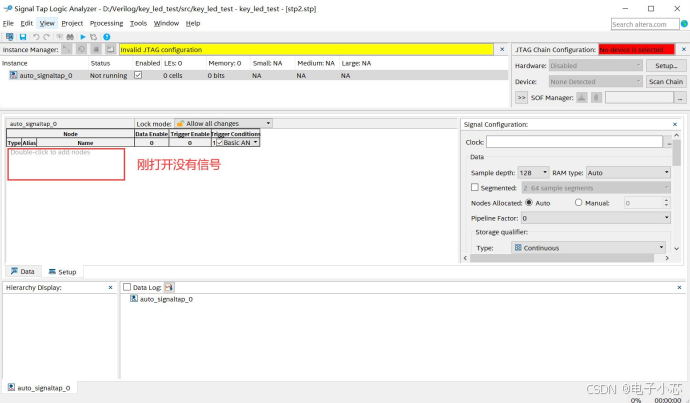Close the JTAG Chain Configuration panel
Screen dimensions: 690x403
coord(683,49)
